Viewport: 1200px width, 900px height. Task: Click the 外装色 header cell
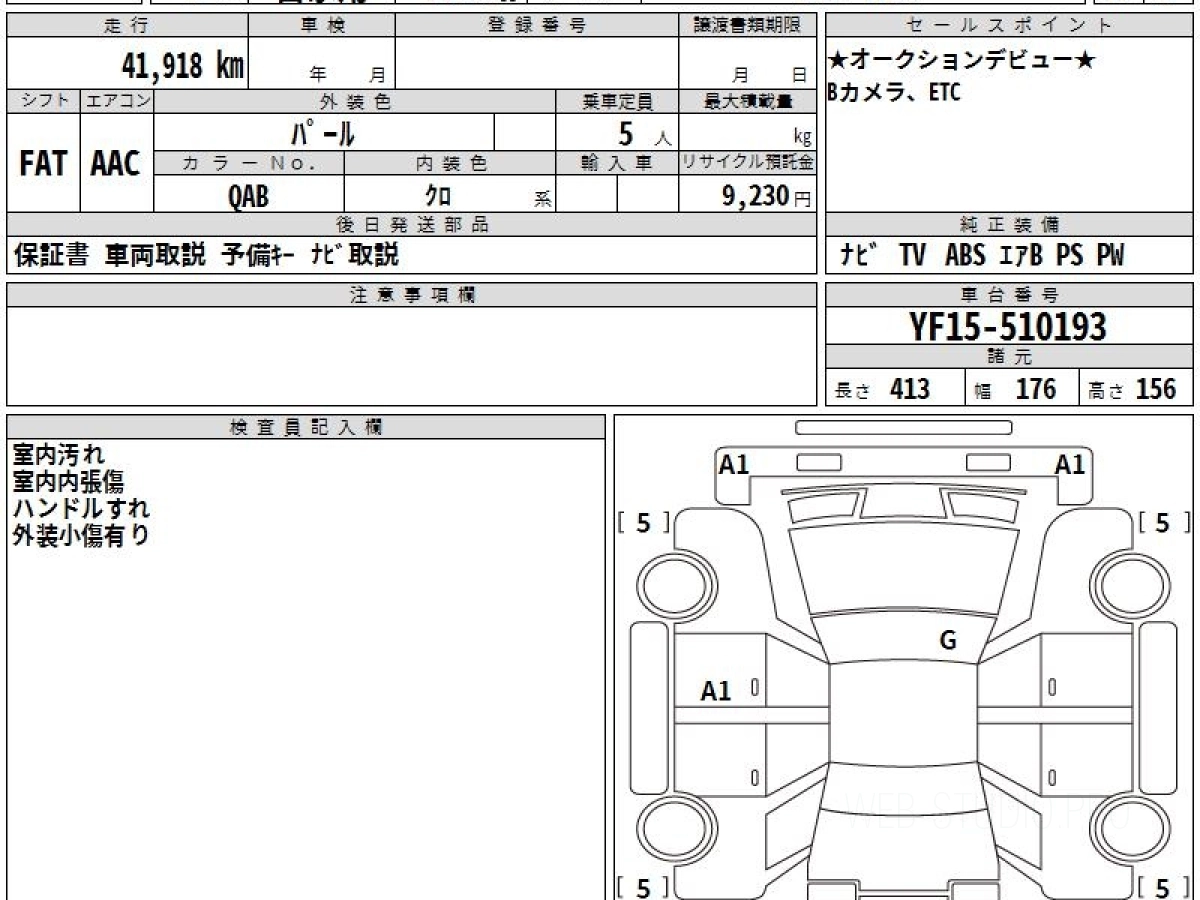tap(355, 101)
